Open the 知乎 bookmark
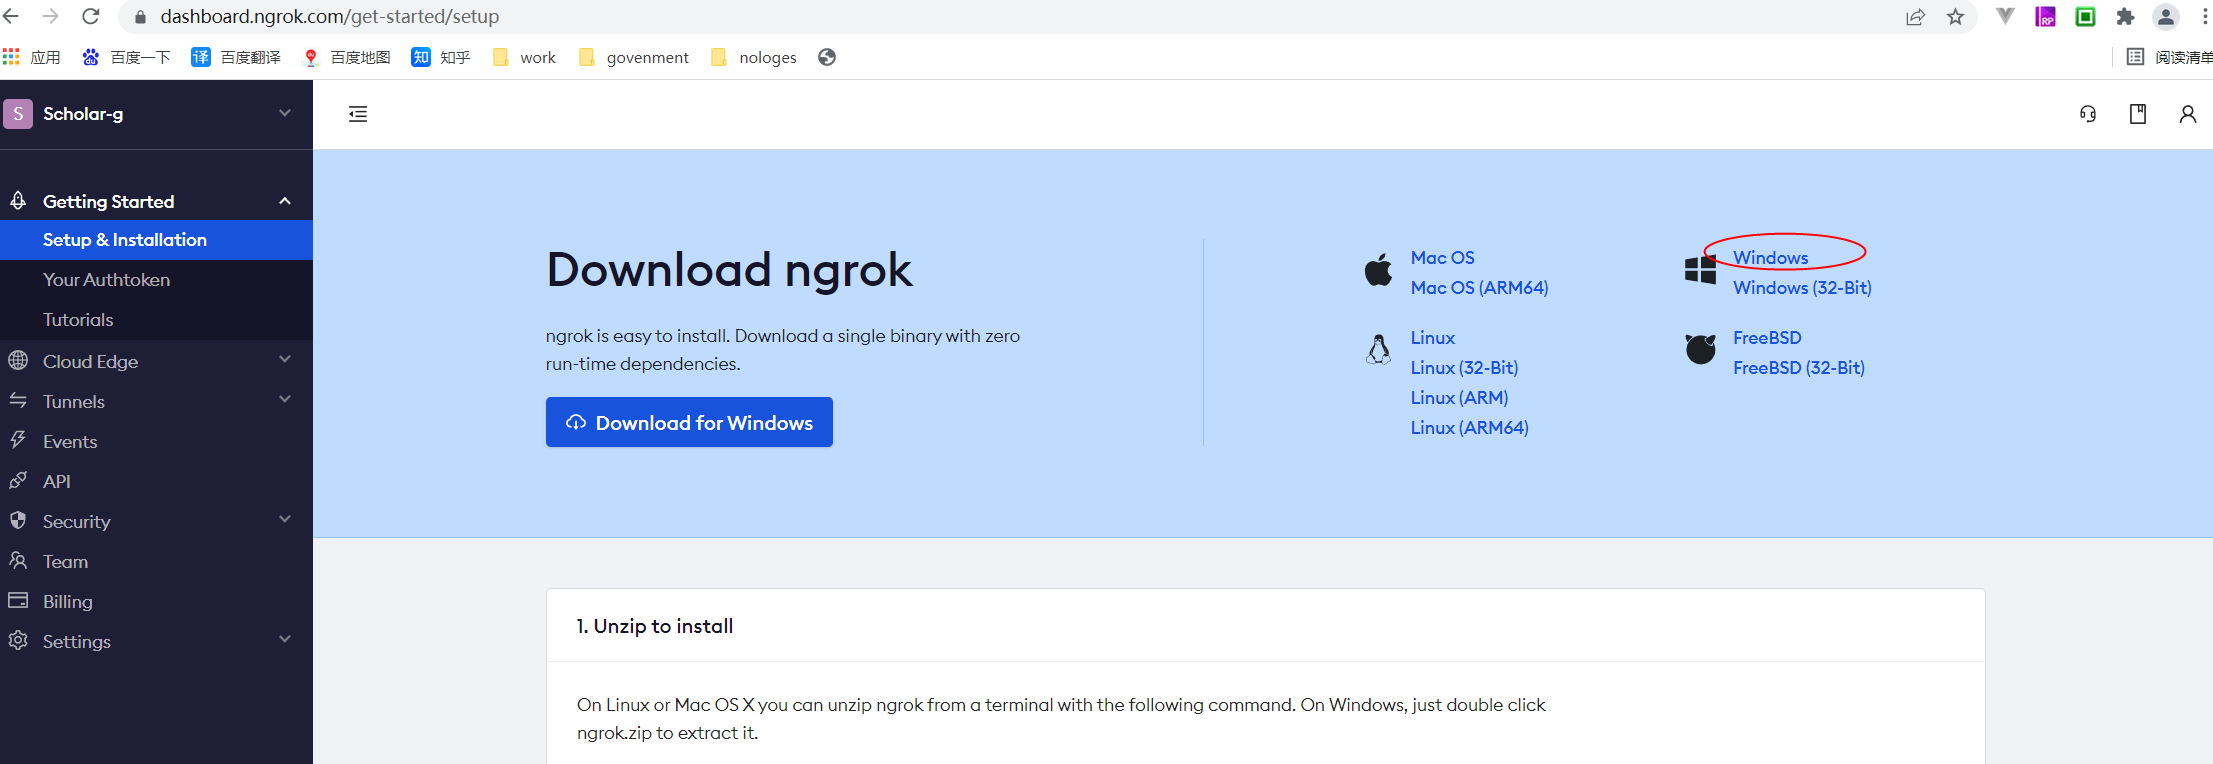Screen dimensions: 2213x764 441,57
